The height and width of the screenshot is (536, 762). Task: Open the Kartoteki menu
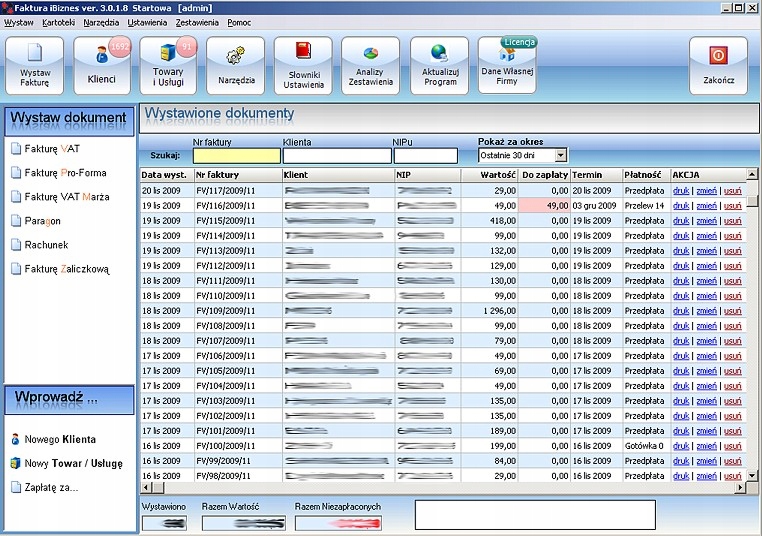pyautogui.click(x=58, y=22)
